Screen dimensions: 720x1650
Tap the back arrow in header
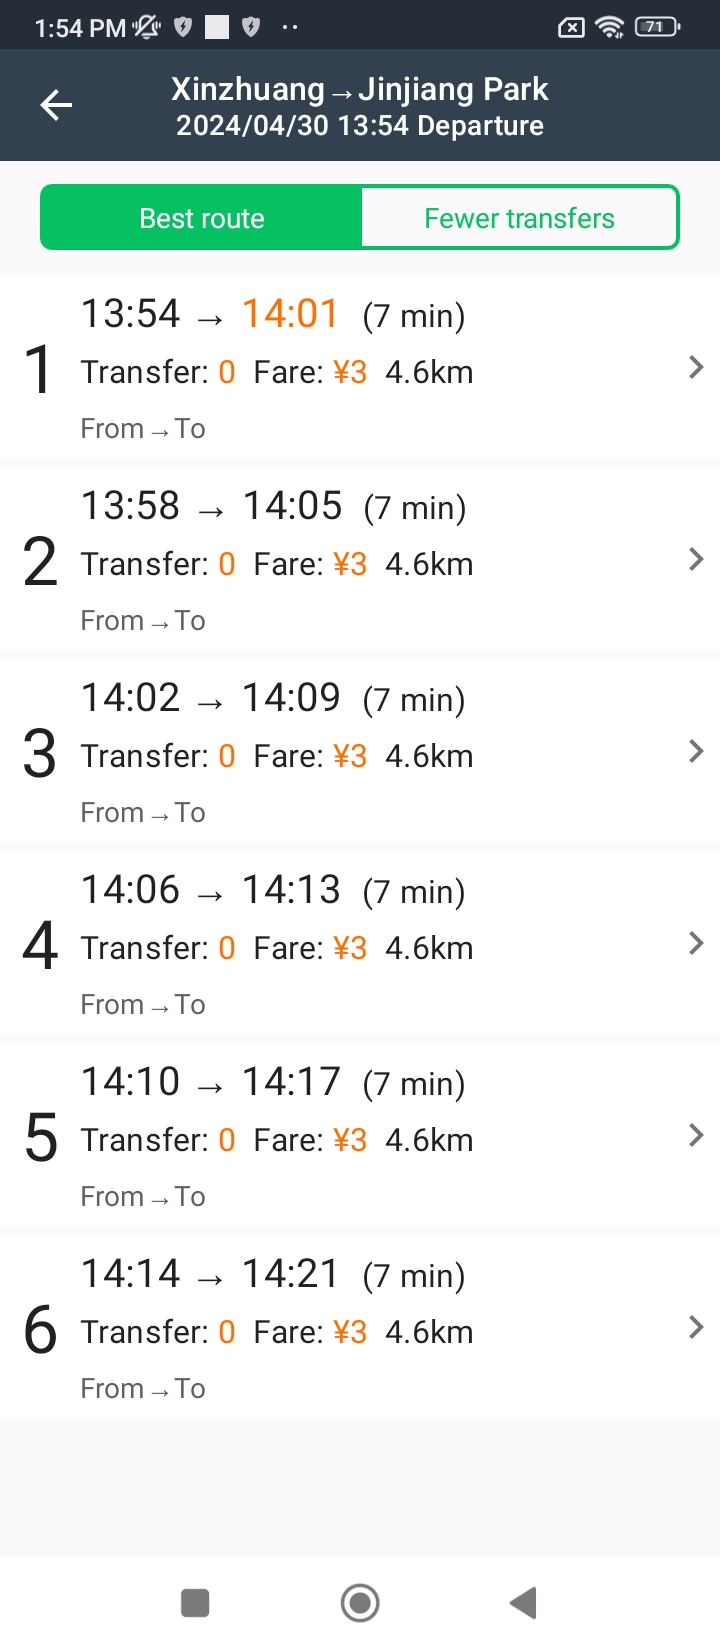point(56,105)
